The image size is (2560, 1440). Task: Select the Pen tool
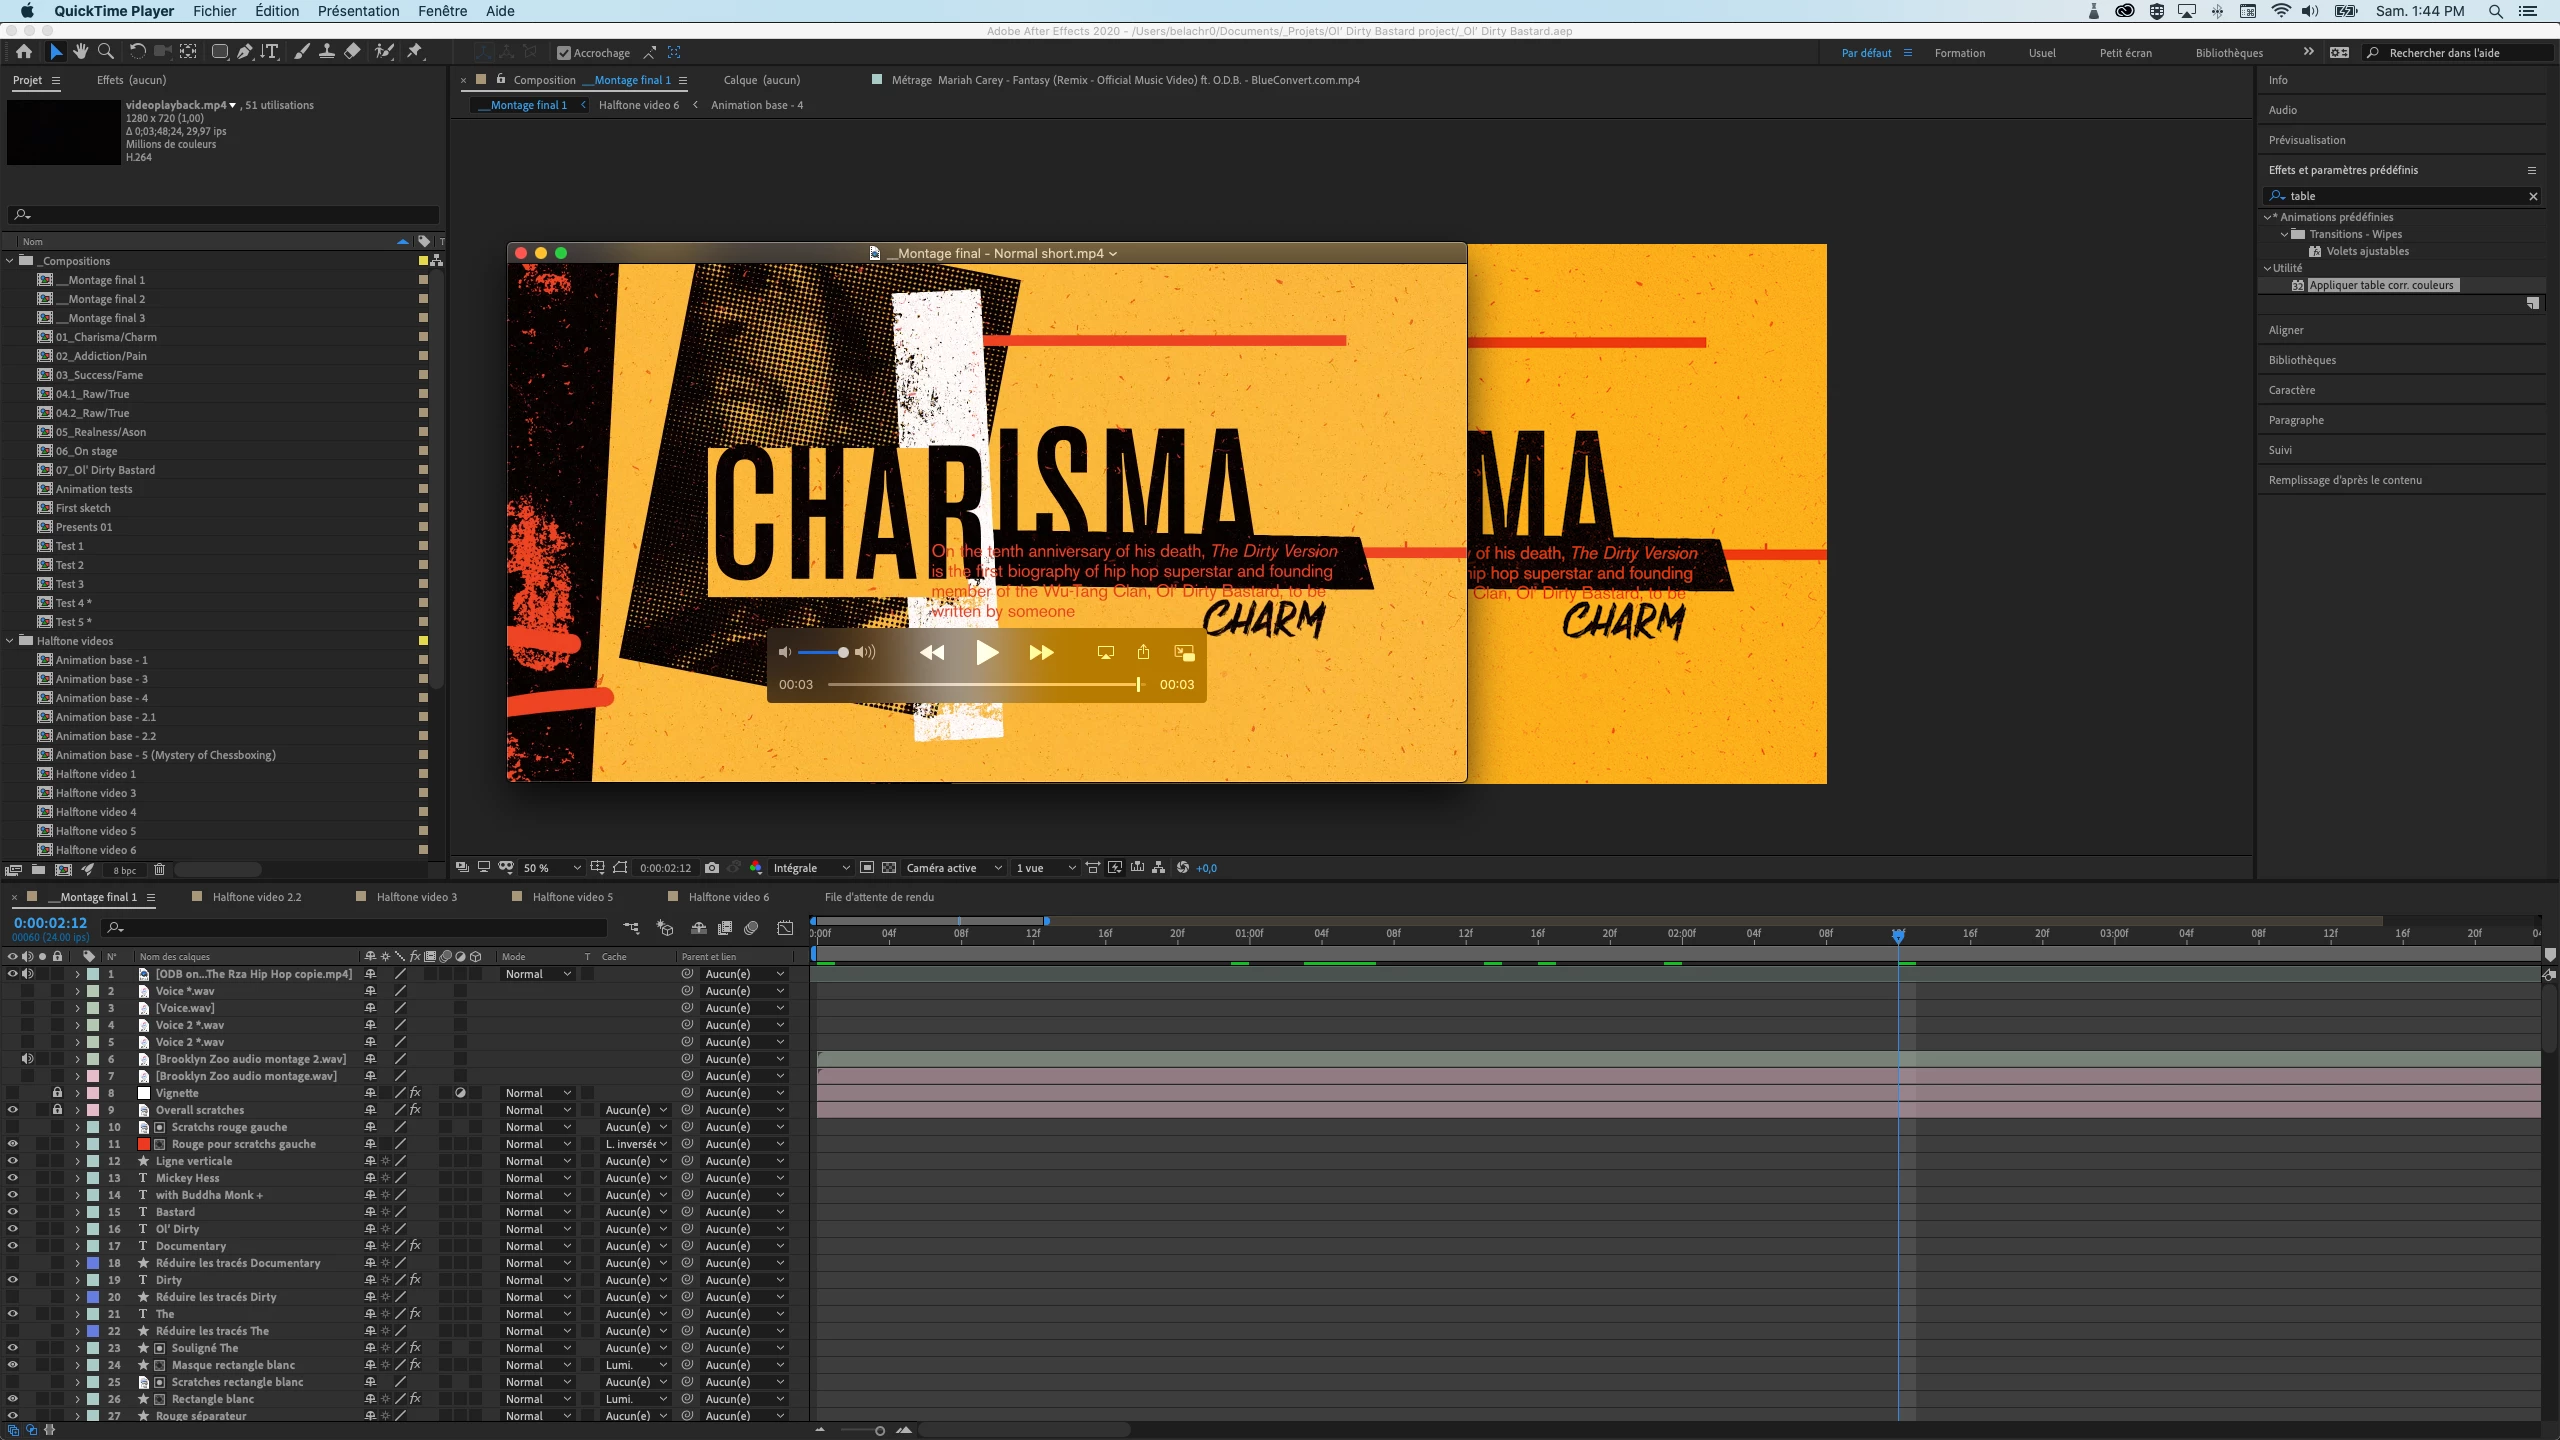[244, 52]
